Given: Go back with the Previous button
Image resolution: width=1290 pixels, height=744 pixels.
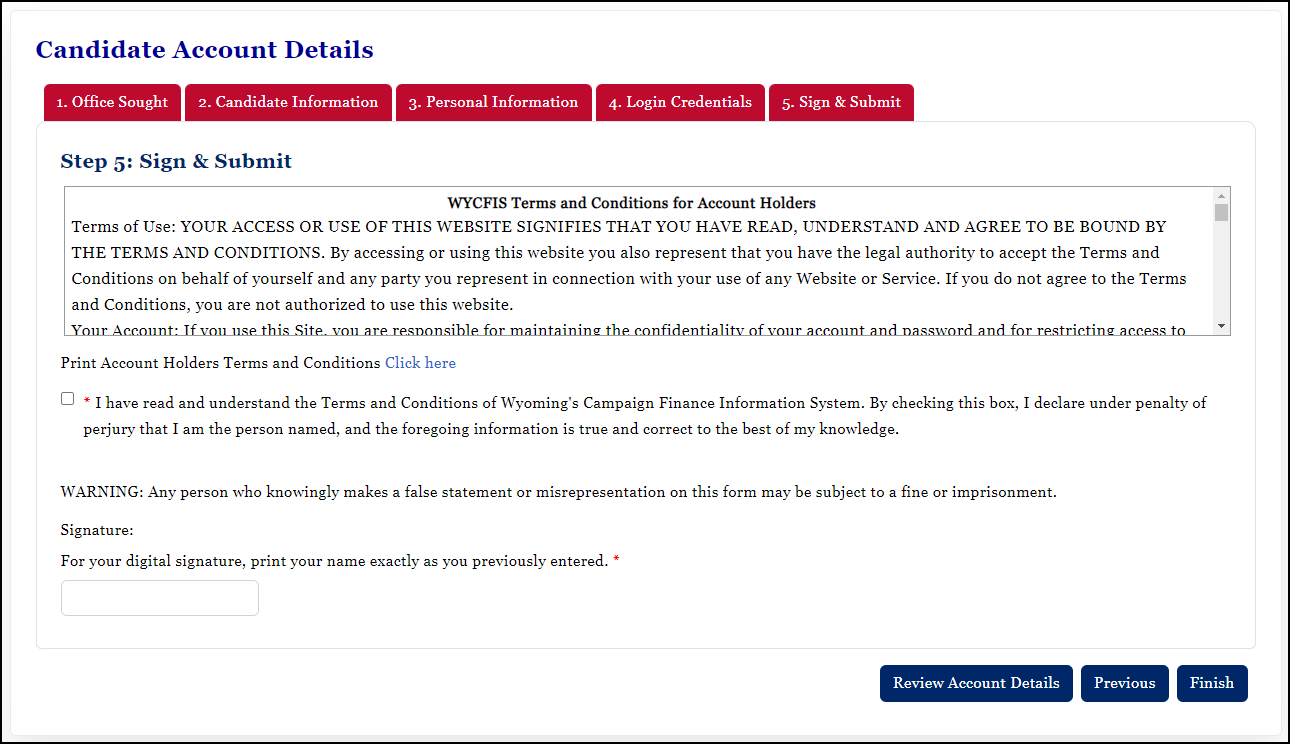Looking at the screenshot, I should coord(1124,683).
